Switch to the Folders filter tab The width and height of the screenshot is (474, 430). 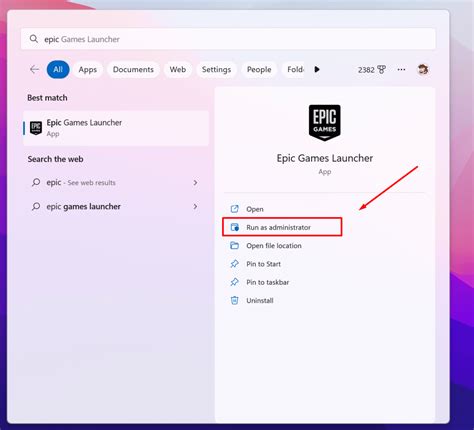pyautogui.click(x=294, y=69)
